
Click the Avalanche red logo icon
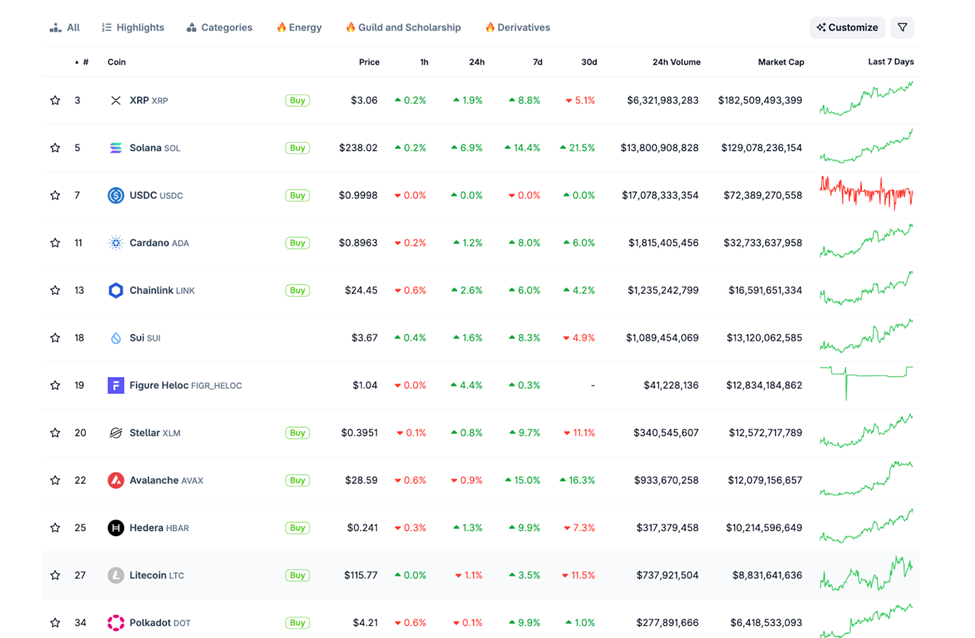116,481
